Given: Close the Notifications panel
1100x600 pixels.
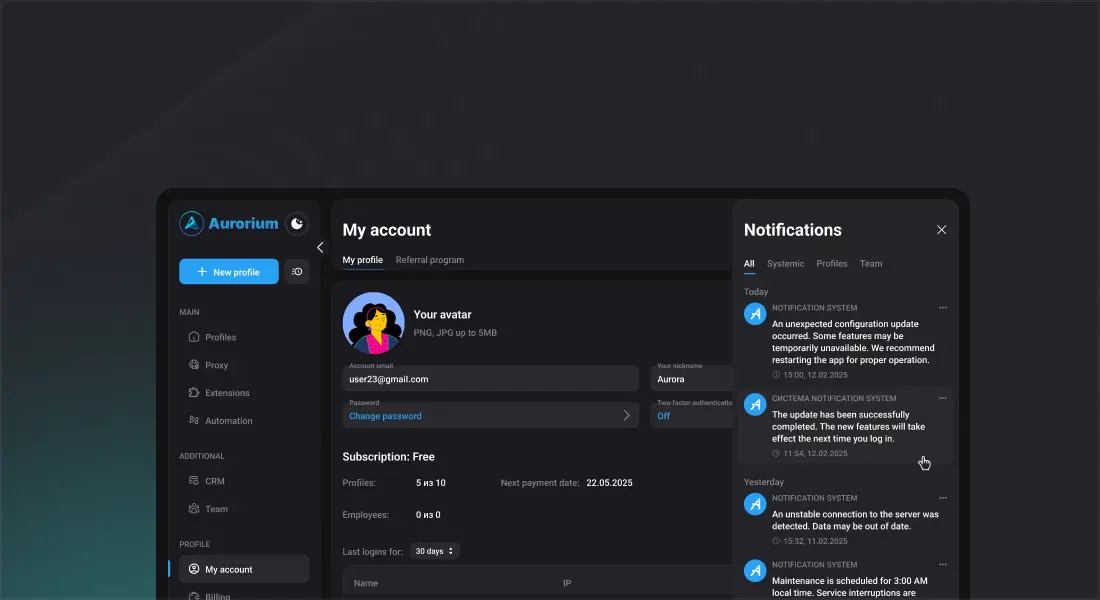Looking at the screenshot, I should (941, 230).
